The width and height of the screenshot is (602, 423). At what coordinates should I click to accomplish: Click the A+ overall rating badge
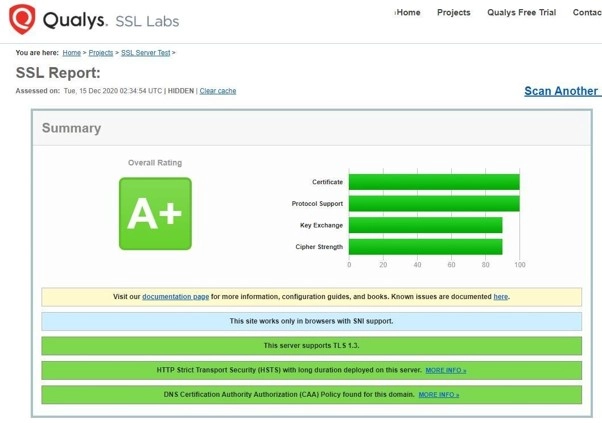point(155,213)
